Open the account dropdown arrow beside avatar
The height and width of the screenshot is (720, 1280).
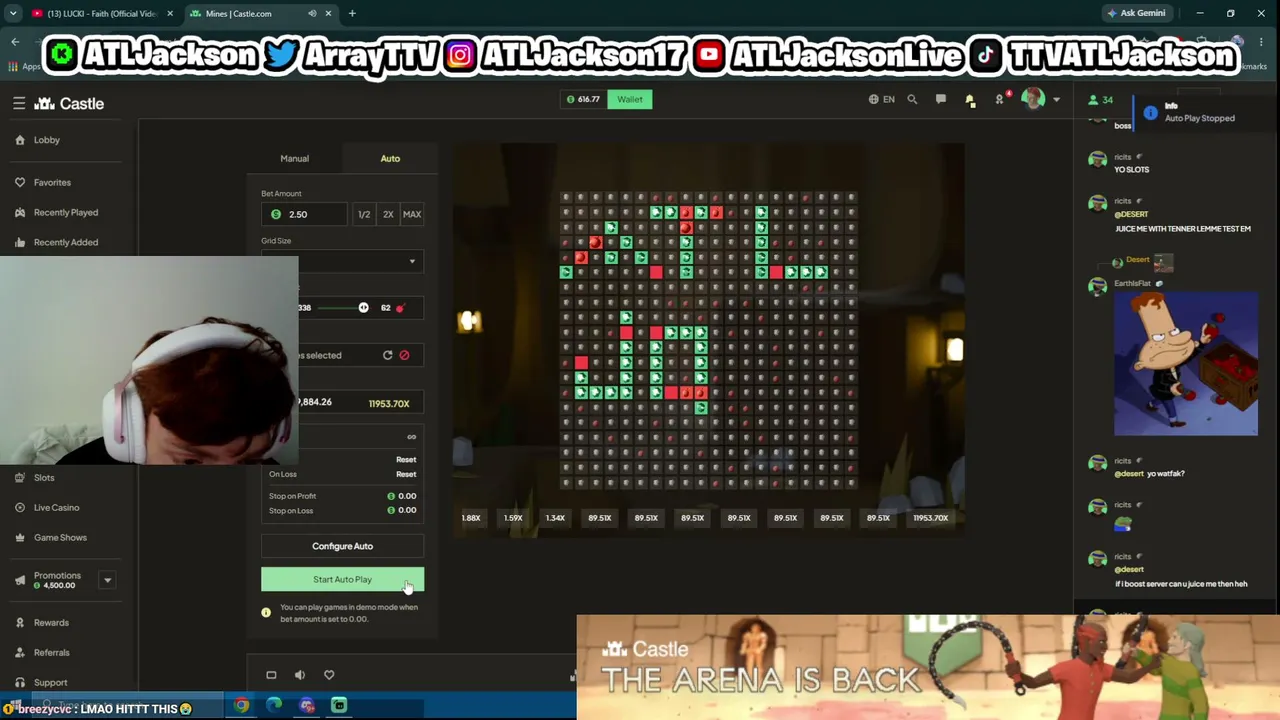tap(1056, 100)
